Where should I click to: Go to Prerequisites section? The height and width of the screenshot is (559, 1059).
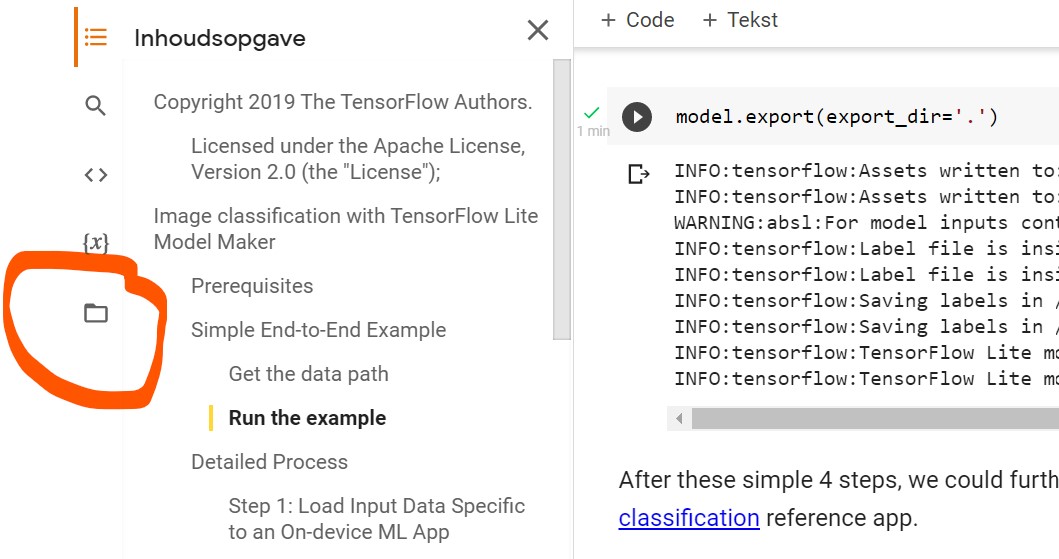click(252, 286)
